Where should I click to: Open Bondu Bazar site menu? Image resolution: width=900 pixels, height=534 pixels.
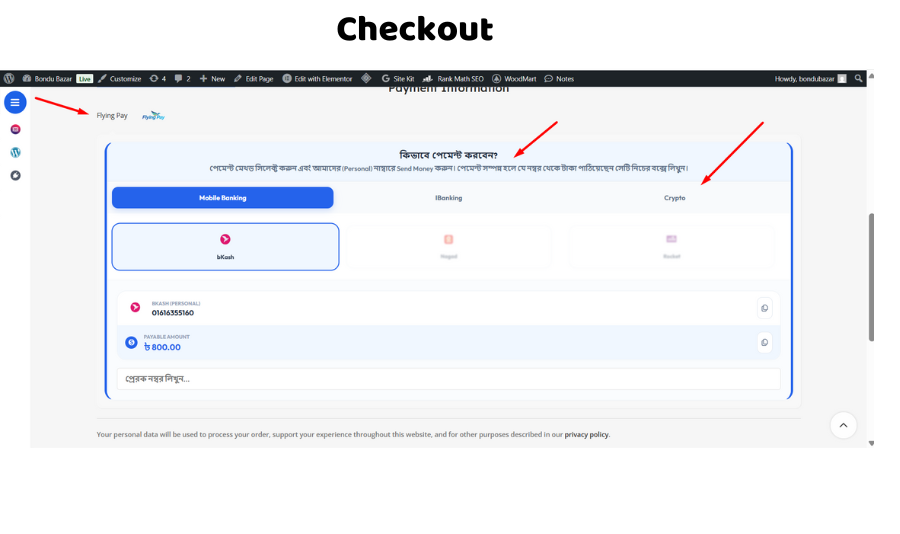[47, 79]
